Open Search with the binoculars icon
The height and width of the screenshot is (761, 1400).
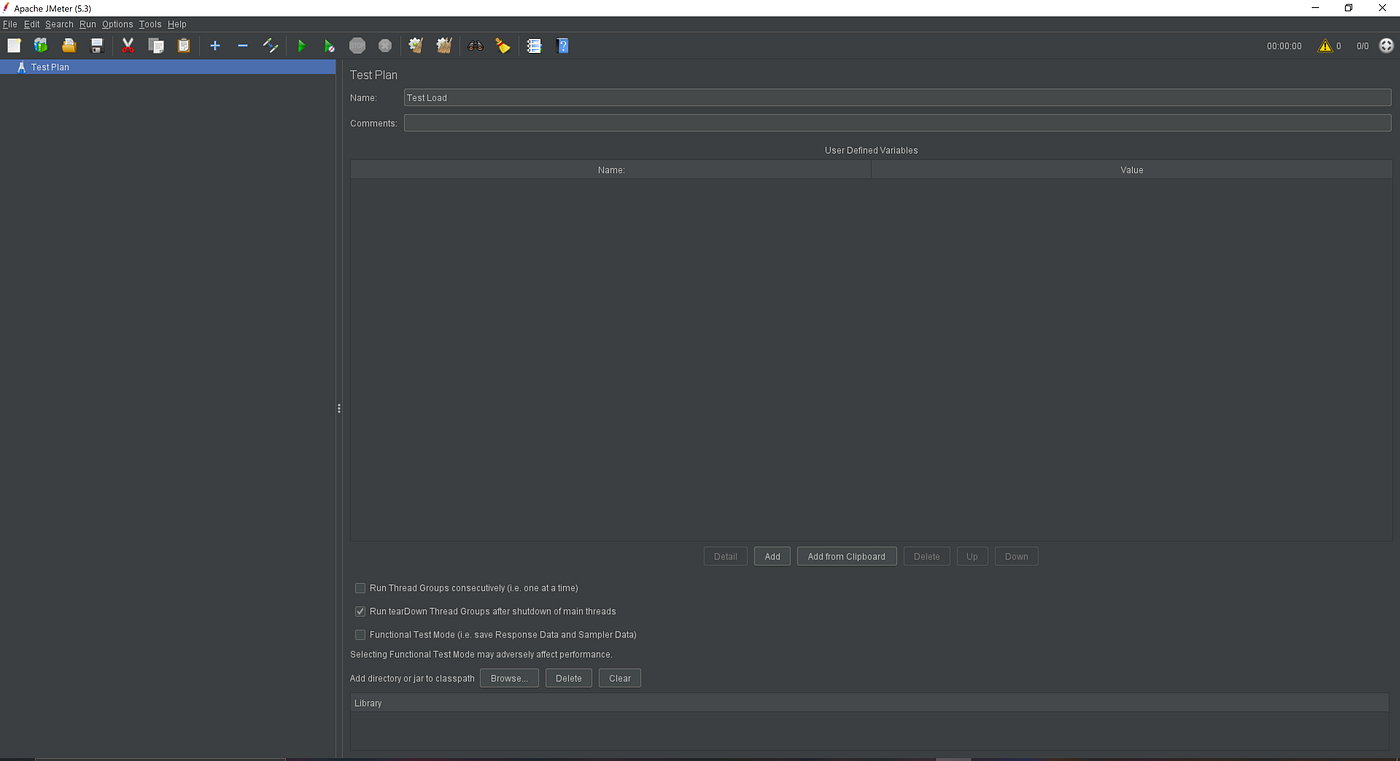click(475, 46)
